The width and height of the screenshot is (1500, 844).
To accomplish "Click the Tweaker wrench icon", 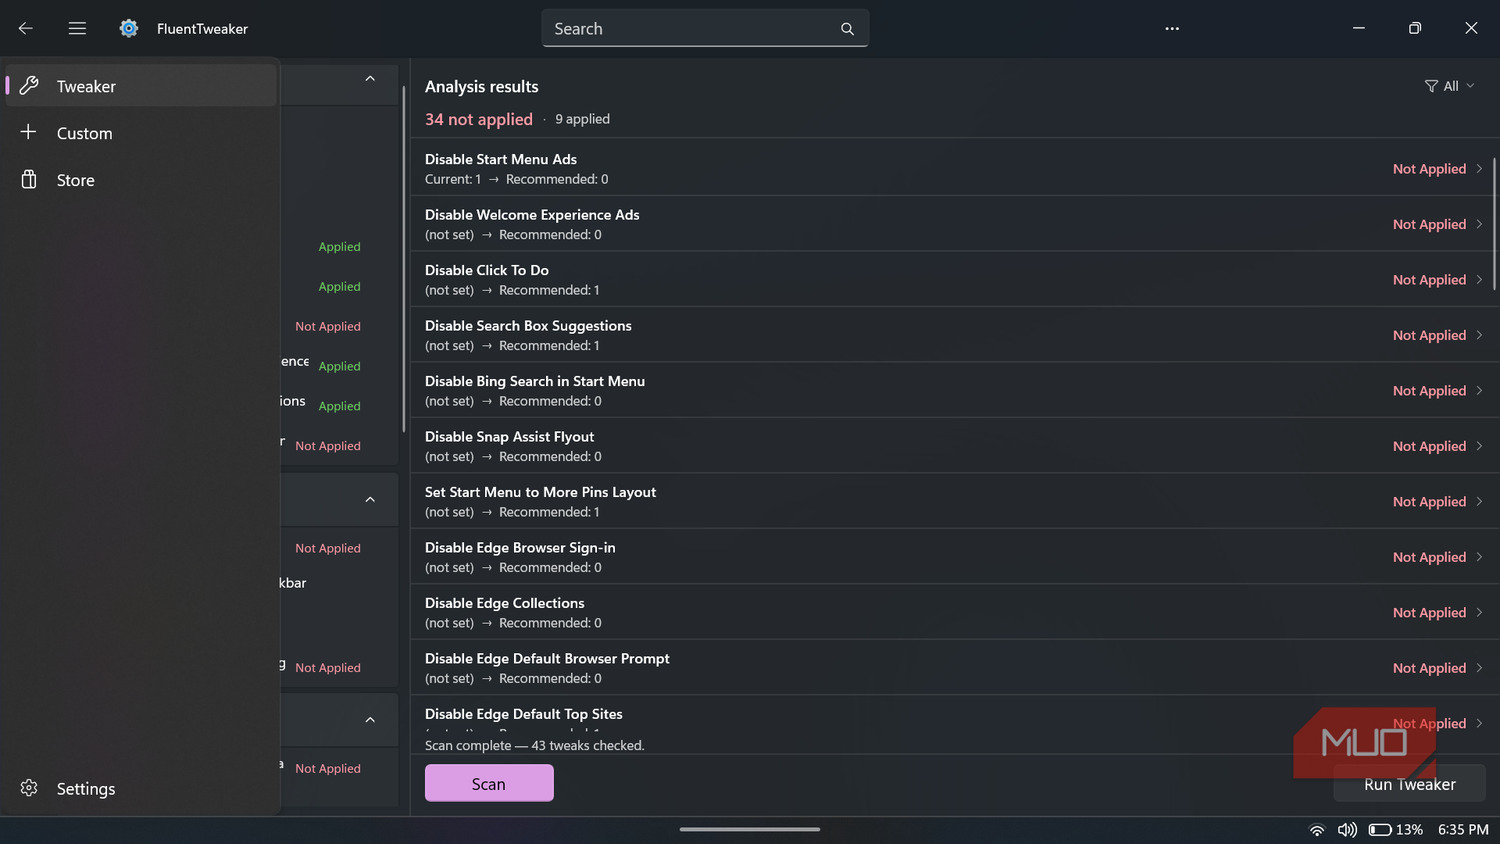I will pos(29,86).
